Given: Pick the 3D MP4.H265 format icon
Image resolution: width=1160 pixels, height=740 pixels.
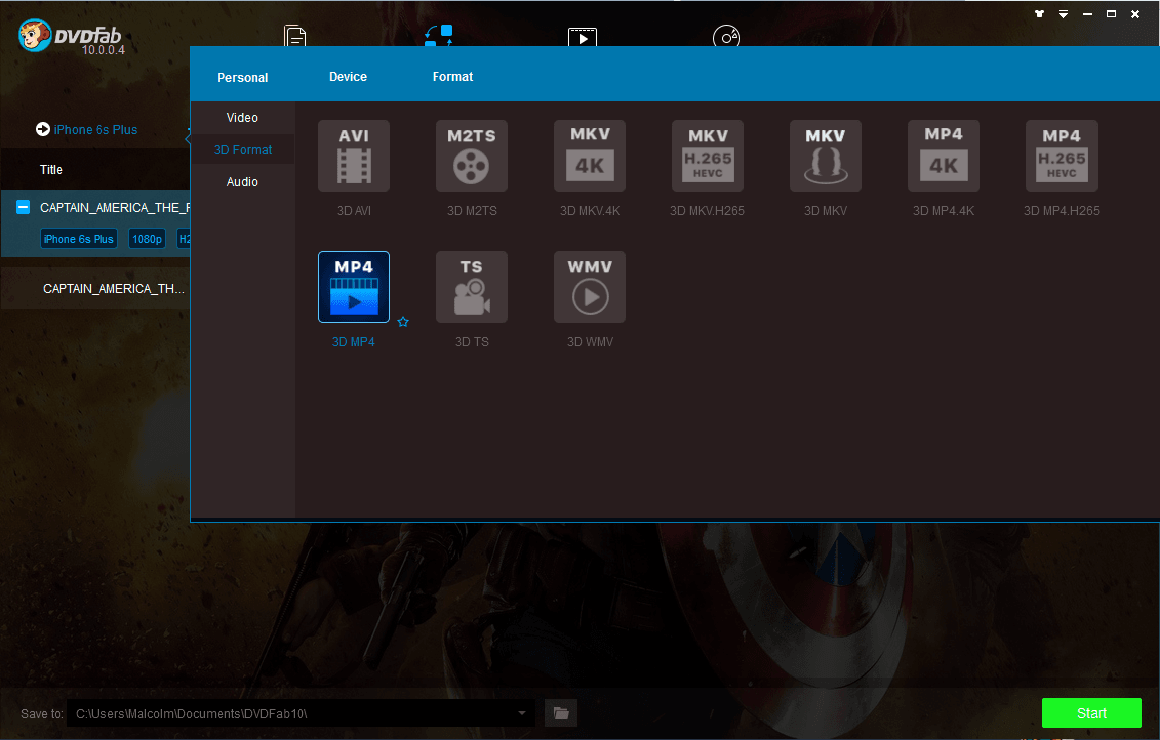Looking at the screenshot, I should (1062, 156).
